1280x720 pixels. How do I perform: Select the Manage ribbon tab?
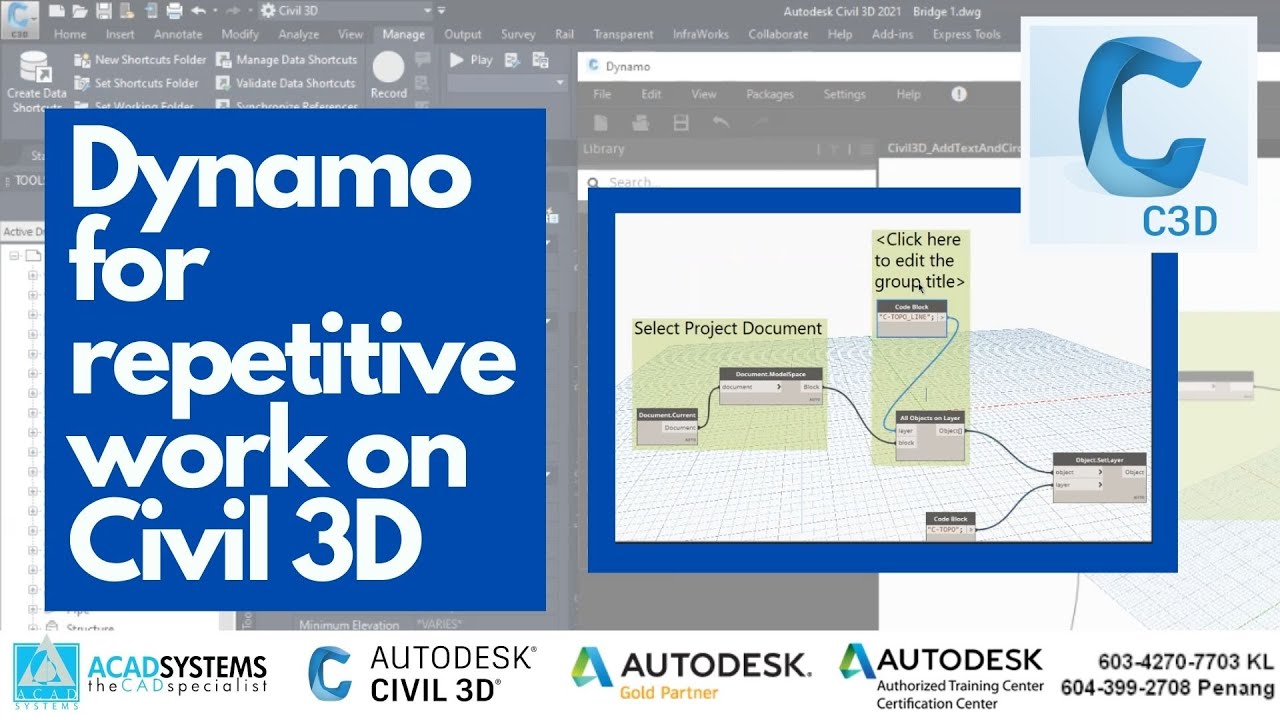[404, 34]
